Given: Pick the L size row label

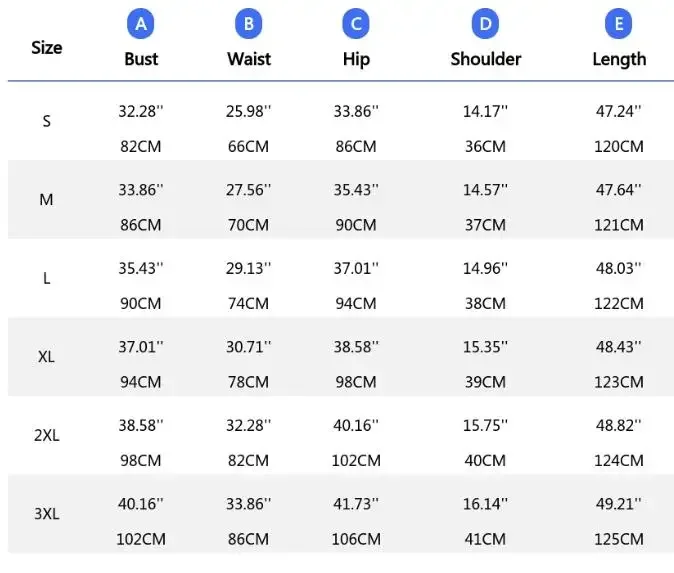Looking at the screenshot, I should pyautogui.click(x=46, y=278).
